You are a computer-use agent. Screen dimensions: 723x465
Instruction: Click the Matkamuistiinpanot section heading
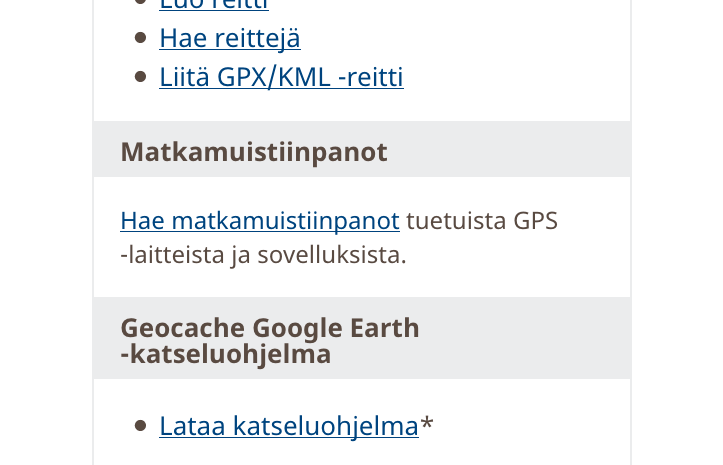[253, 152]
